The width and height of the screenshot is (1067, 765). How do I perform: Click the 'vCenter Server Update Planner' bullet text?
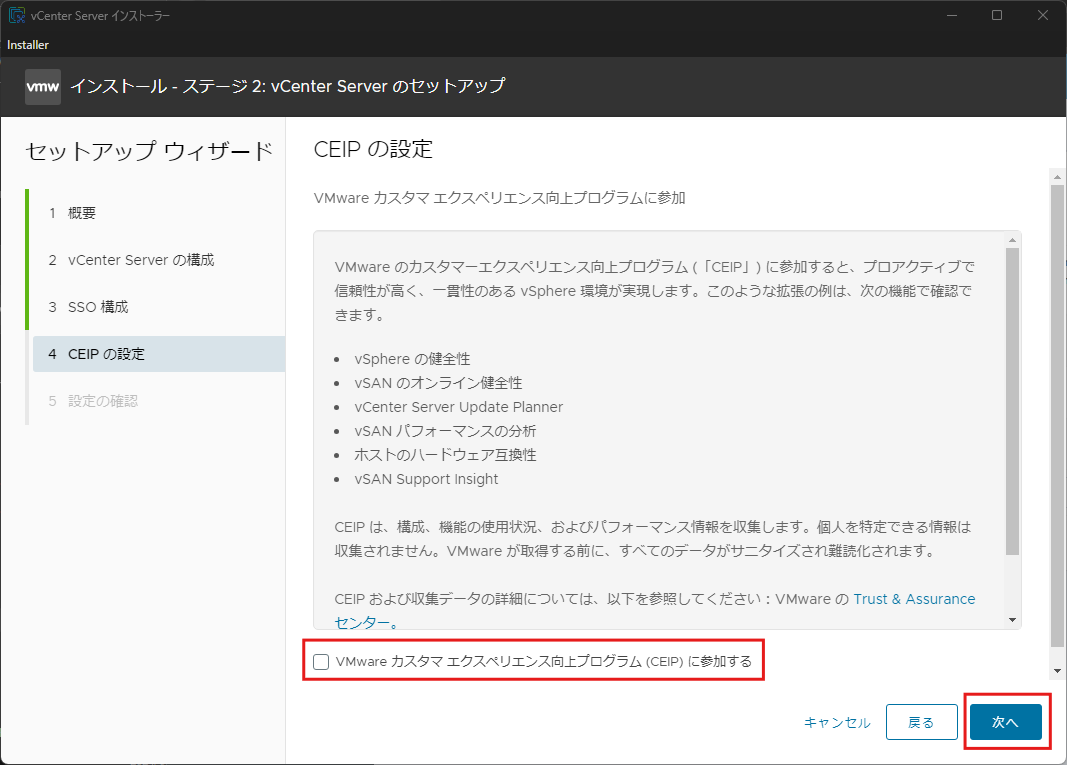click(x=459, y=407)
